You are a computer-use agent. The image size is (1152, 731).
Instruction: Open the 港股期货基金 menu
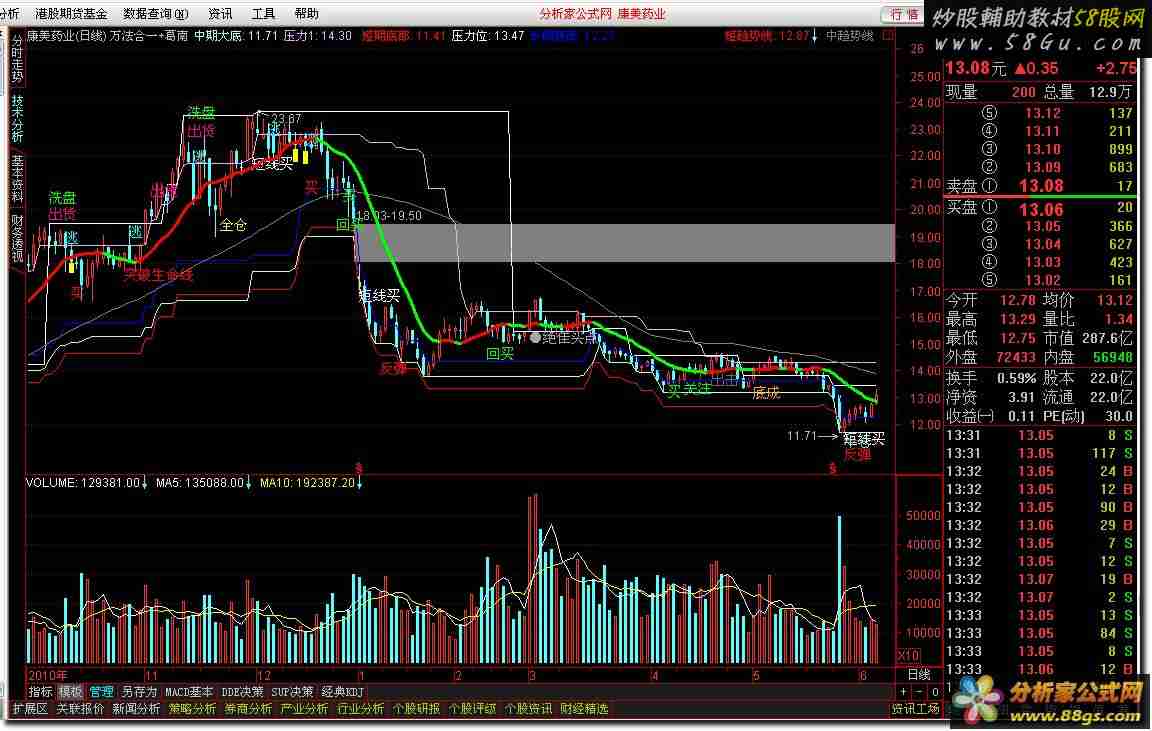tap(71, 14)
